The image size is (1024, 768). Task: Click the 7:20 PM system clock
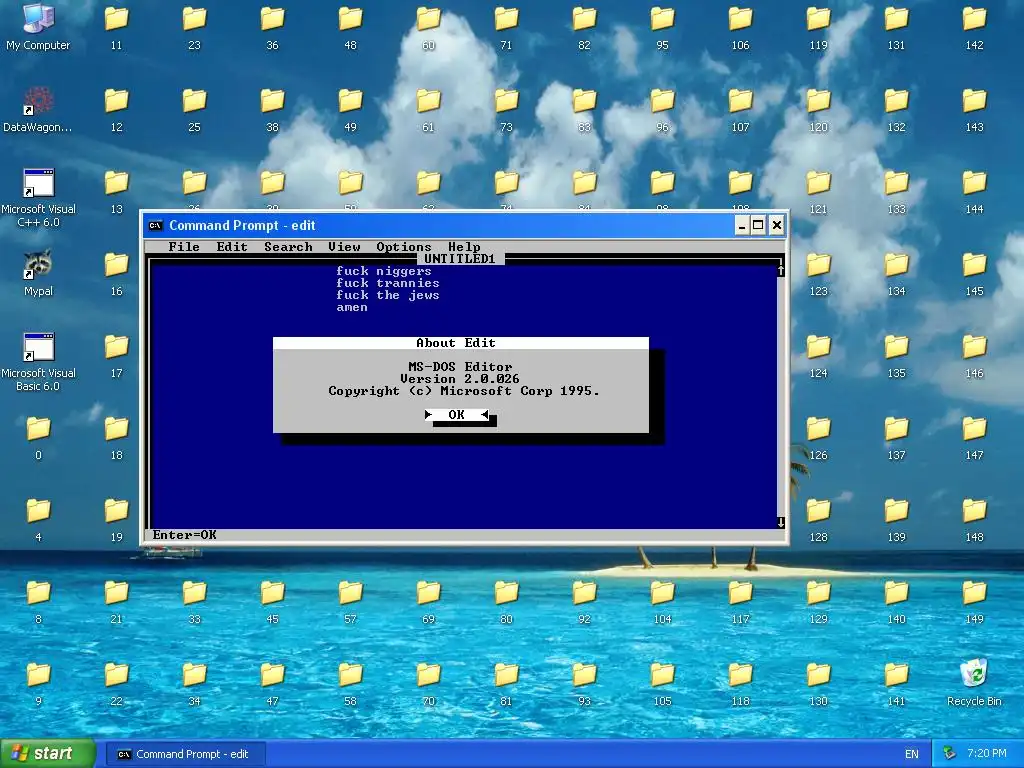point(987,754)
